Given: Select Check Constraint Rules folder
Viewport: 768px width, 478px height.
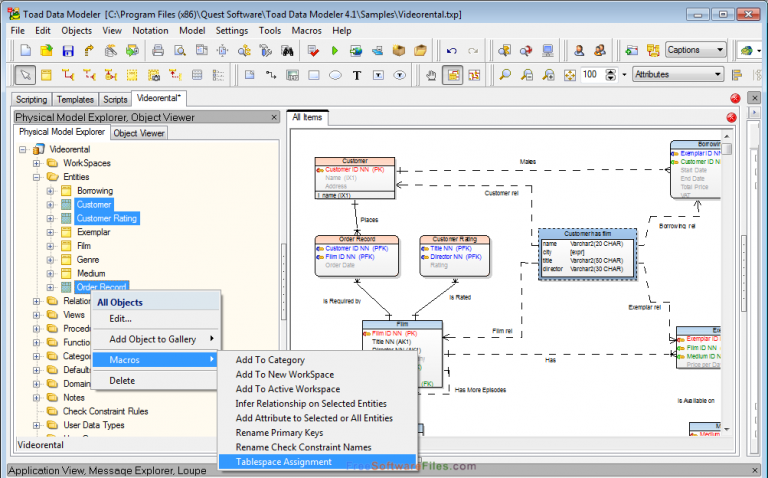Looking at the screenshot, I should (105, 411).
